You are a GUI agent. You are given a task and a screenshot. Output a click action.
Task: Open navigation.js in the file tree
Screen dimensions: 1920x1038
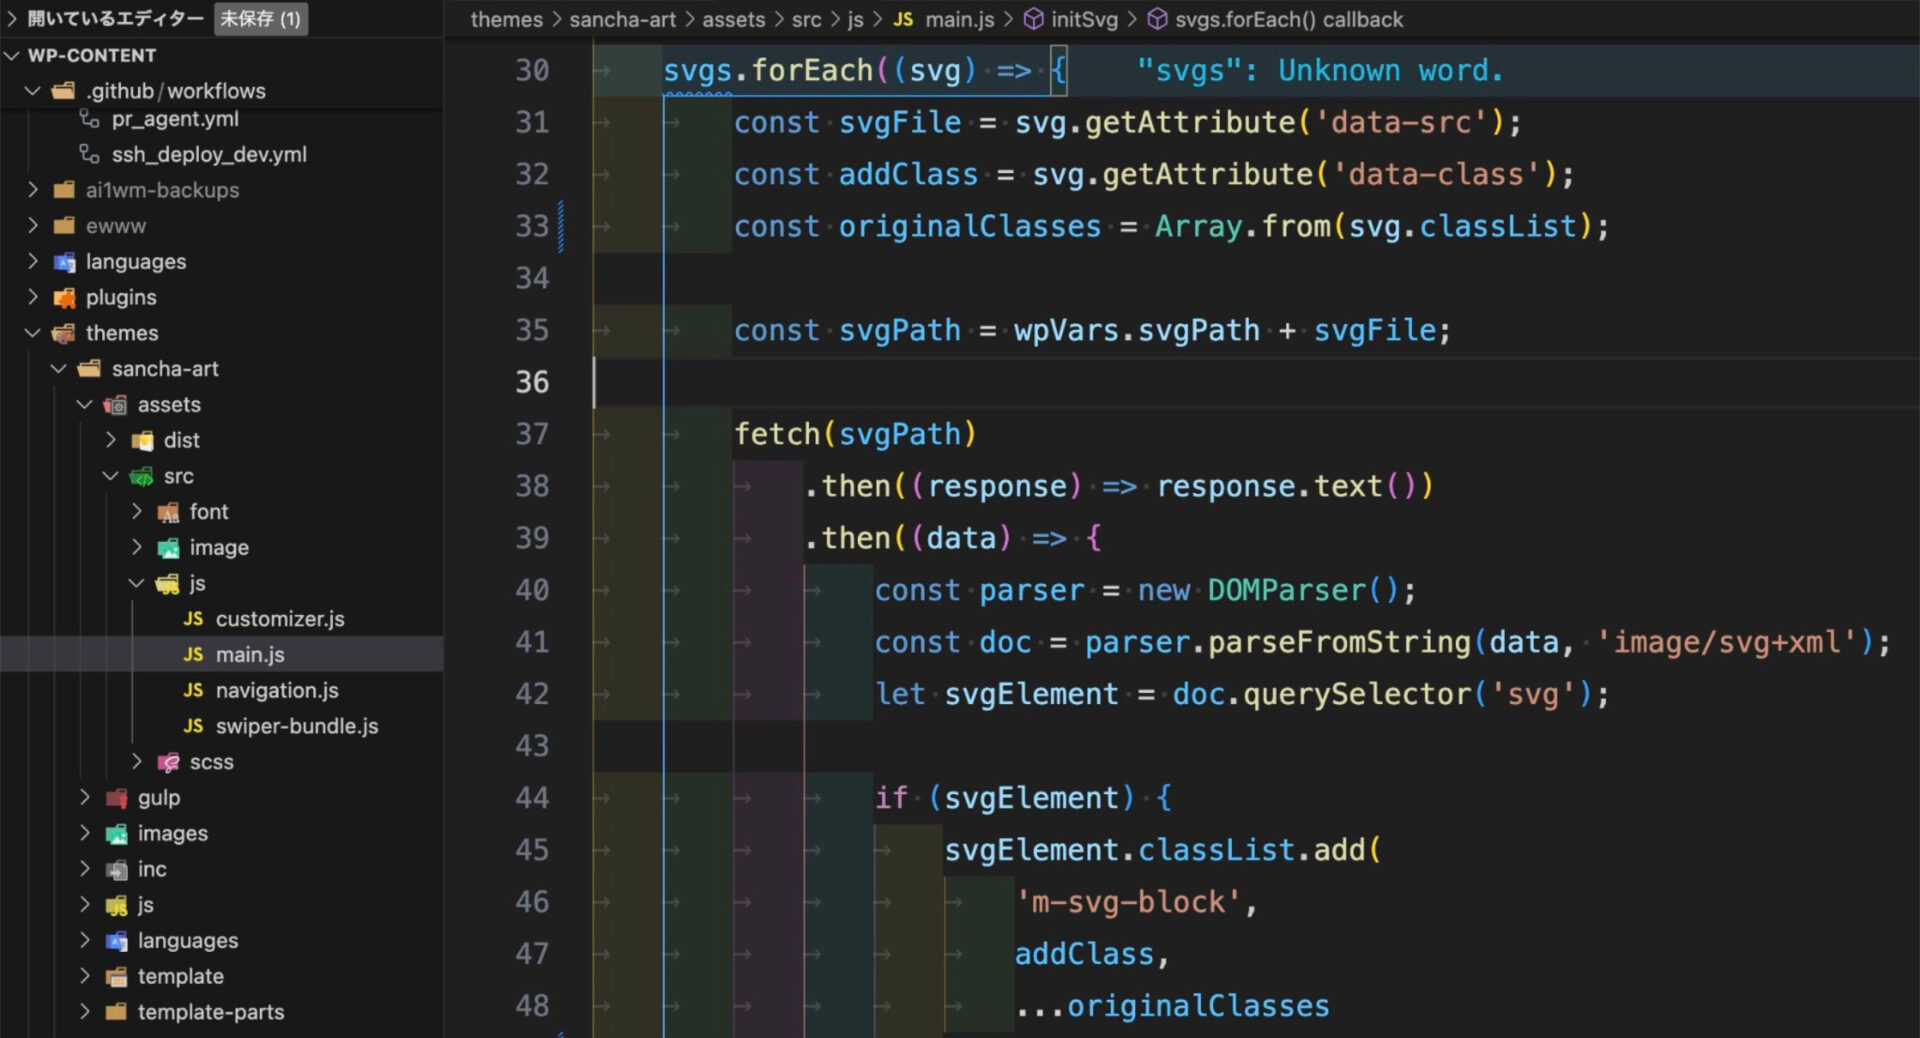(276, 691)
